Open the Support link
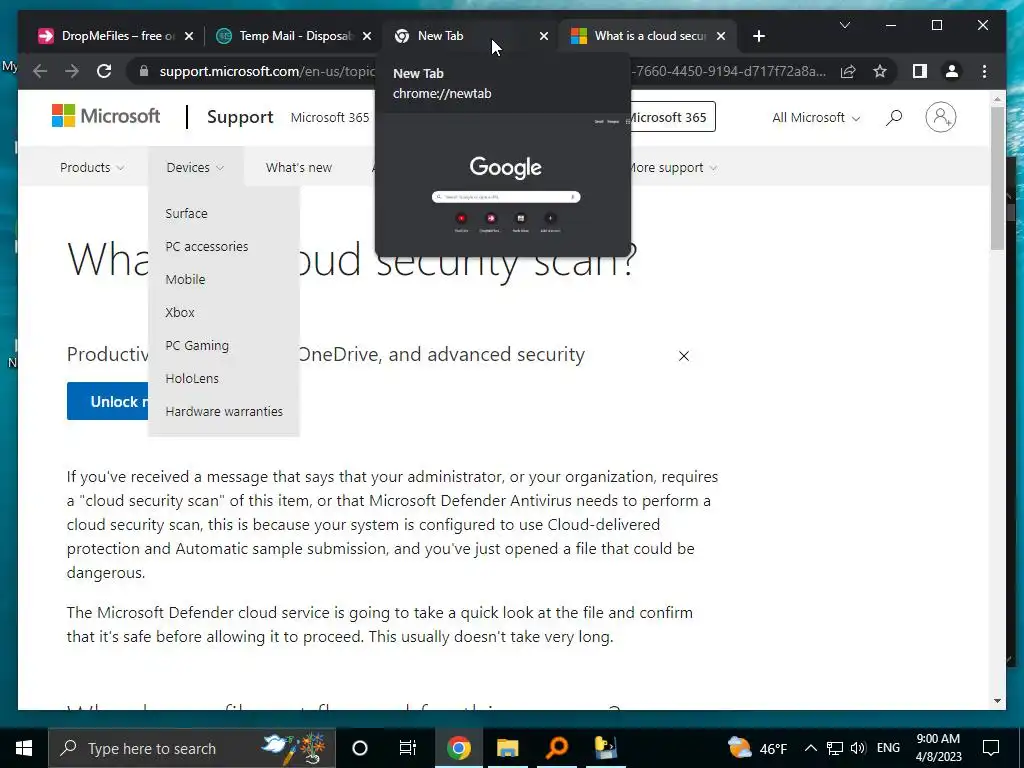Image resolution: width=1024 pixels, height=768 pixels. point(240,117)
